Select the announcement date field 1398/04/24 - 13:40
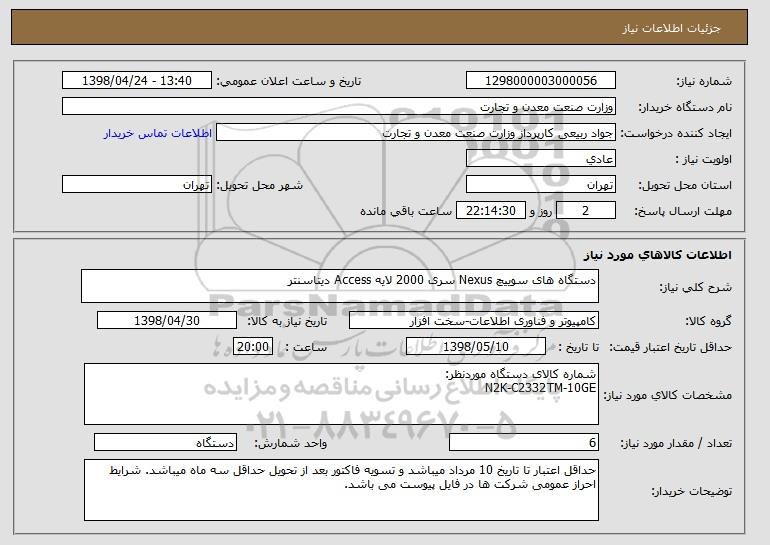770x545 pixels. point(137,81)
